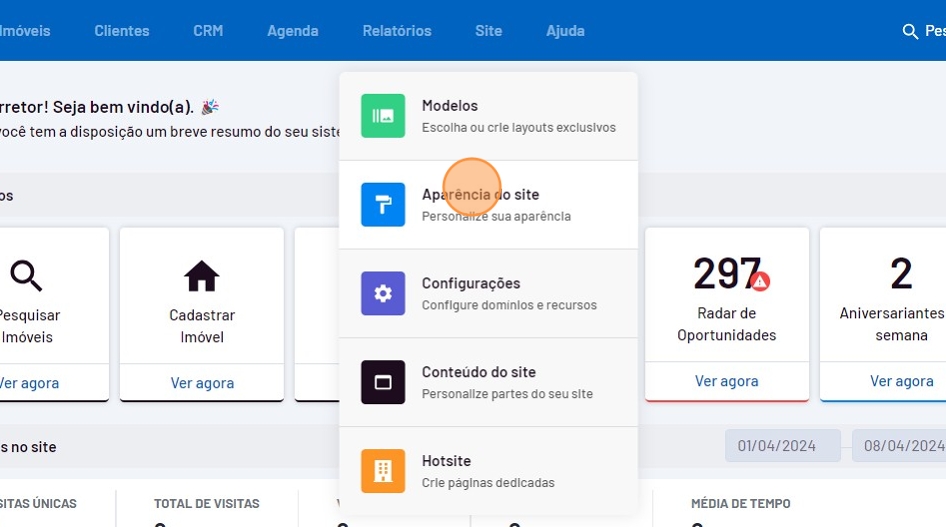Expand the Site menu in navigation
Image resolution: width=946 pixels, height=527 pixels.
point(488,31)
